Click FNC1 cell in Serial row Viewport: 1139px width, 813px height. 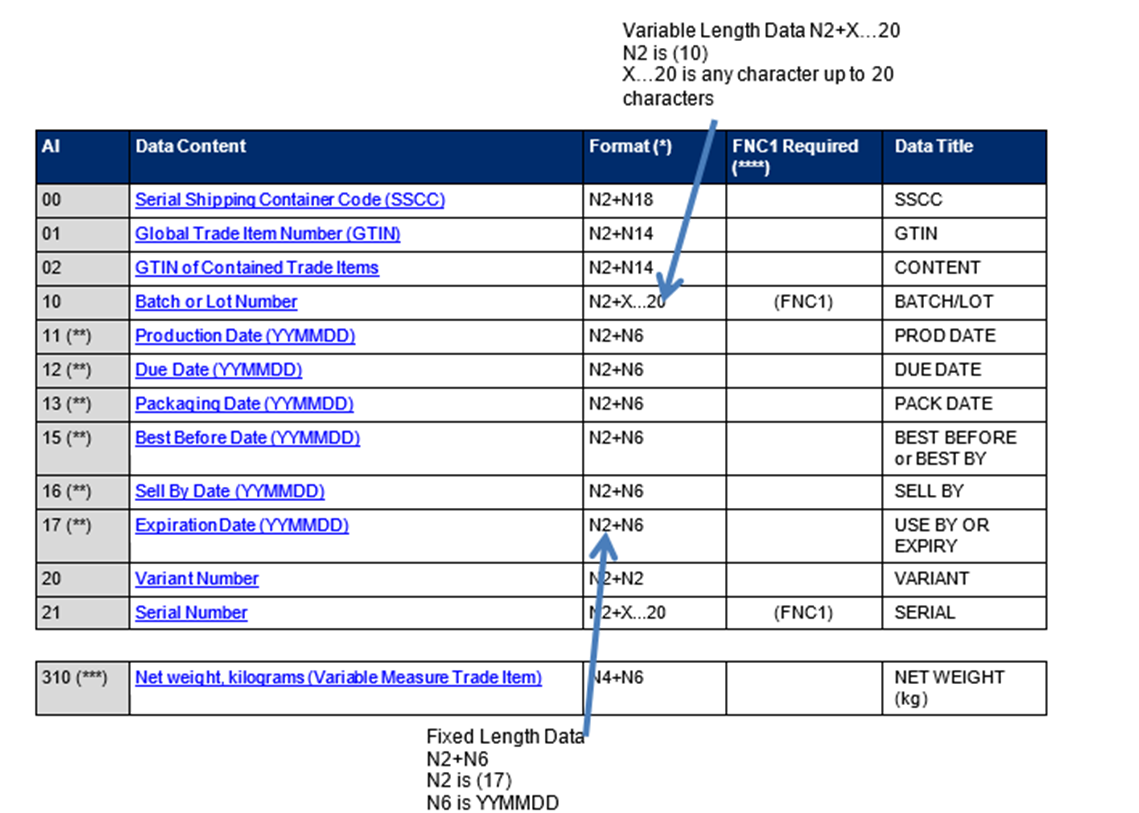tap(804, 613)
